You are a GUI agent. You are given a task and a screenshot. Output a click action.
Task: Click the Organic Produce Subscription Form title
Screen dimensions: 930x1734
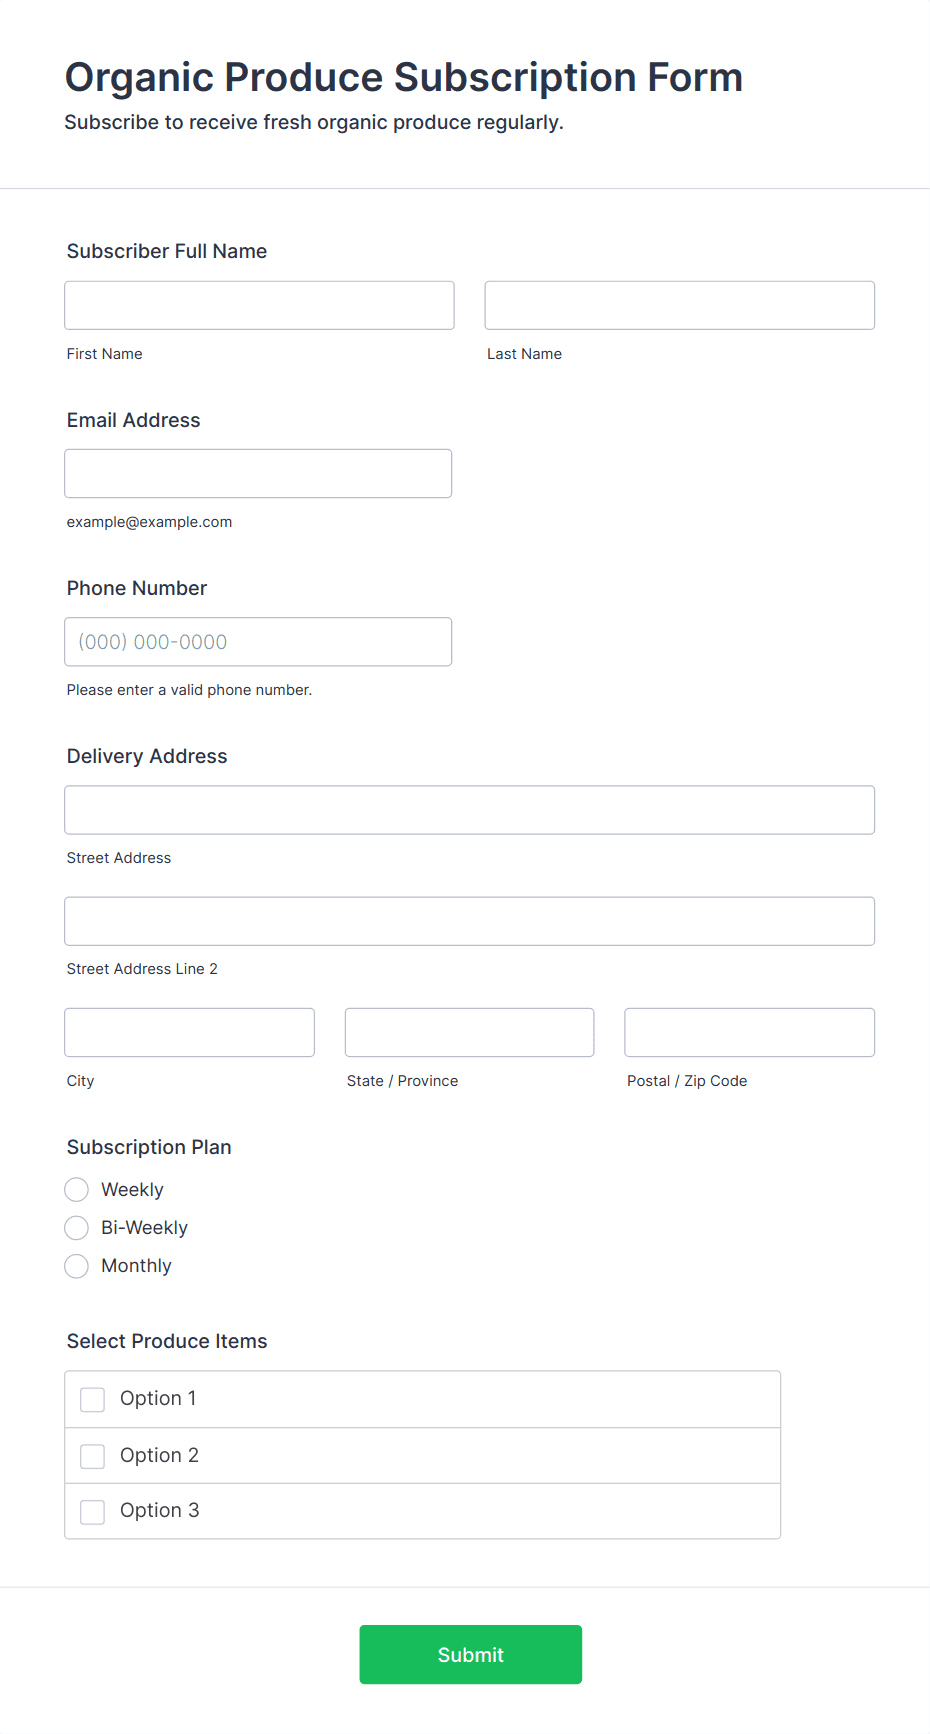[x=404, y=77]
